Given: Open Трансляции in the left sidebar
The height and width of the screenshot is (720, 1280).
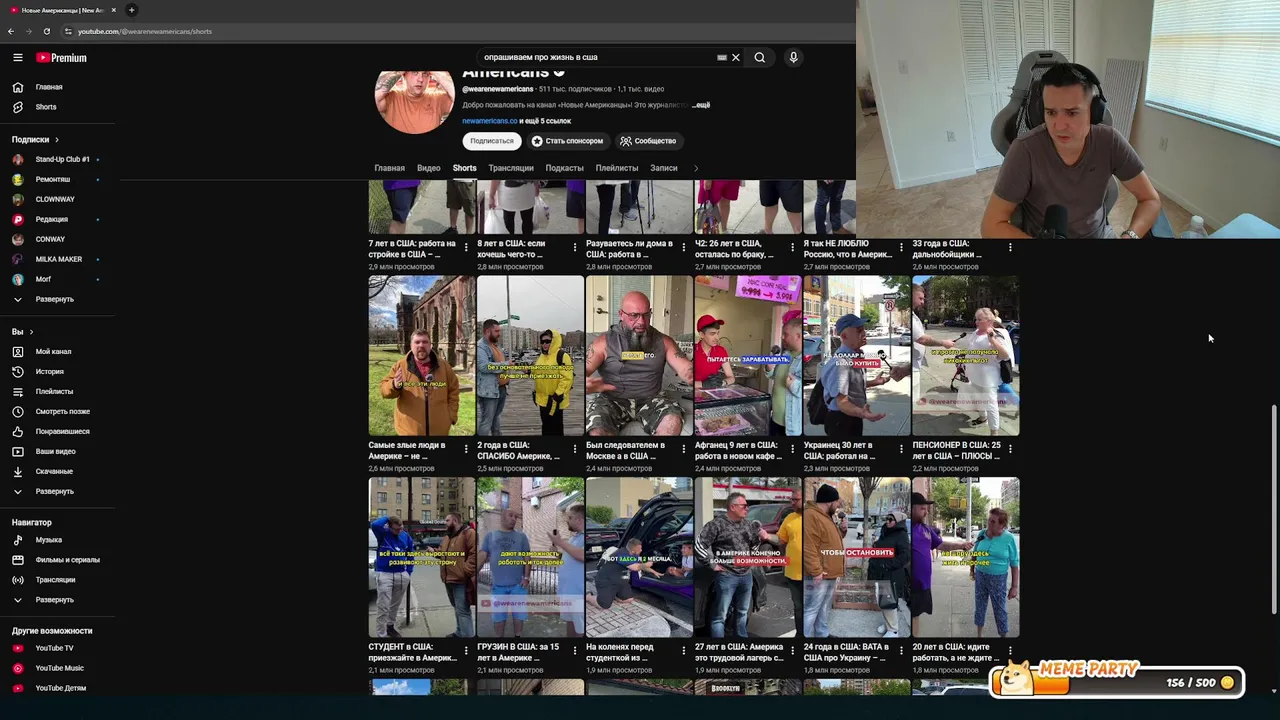Looking at the screenshot, I should pos(57,580).
